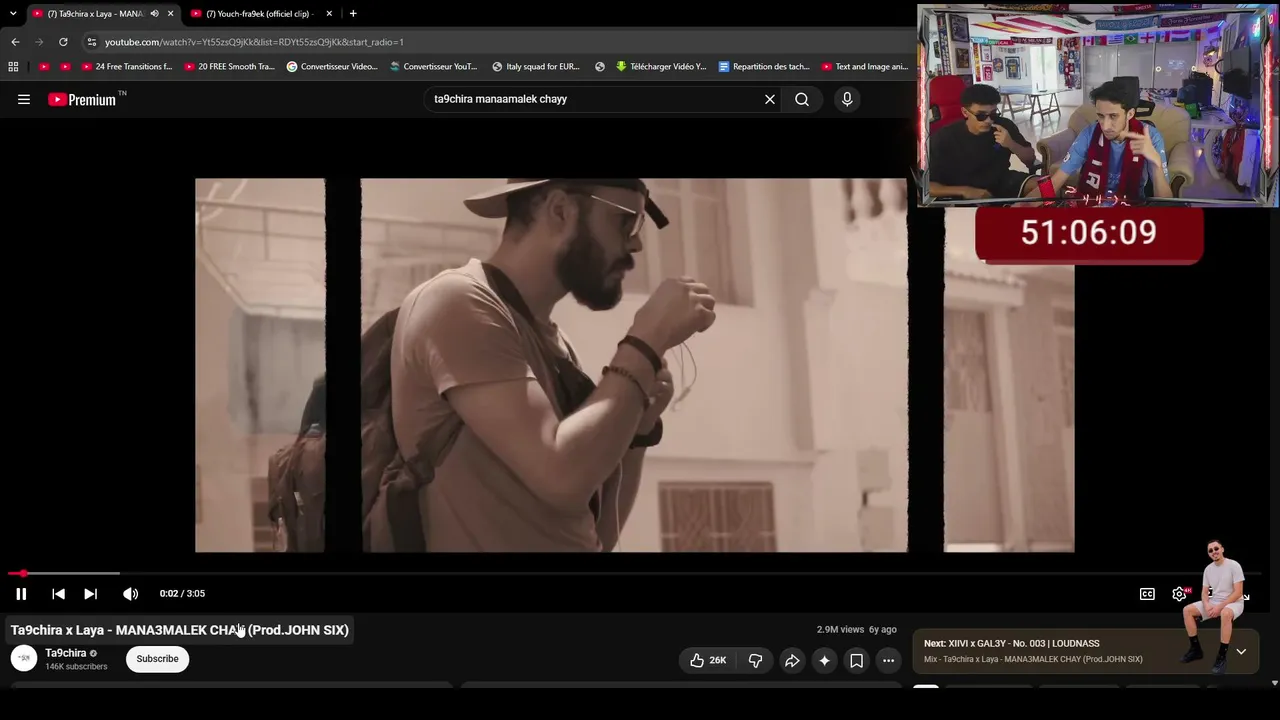
Task: Go back in browser history
Action: (15, 42)
